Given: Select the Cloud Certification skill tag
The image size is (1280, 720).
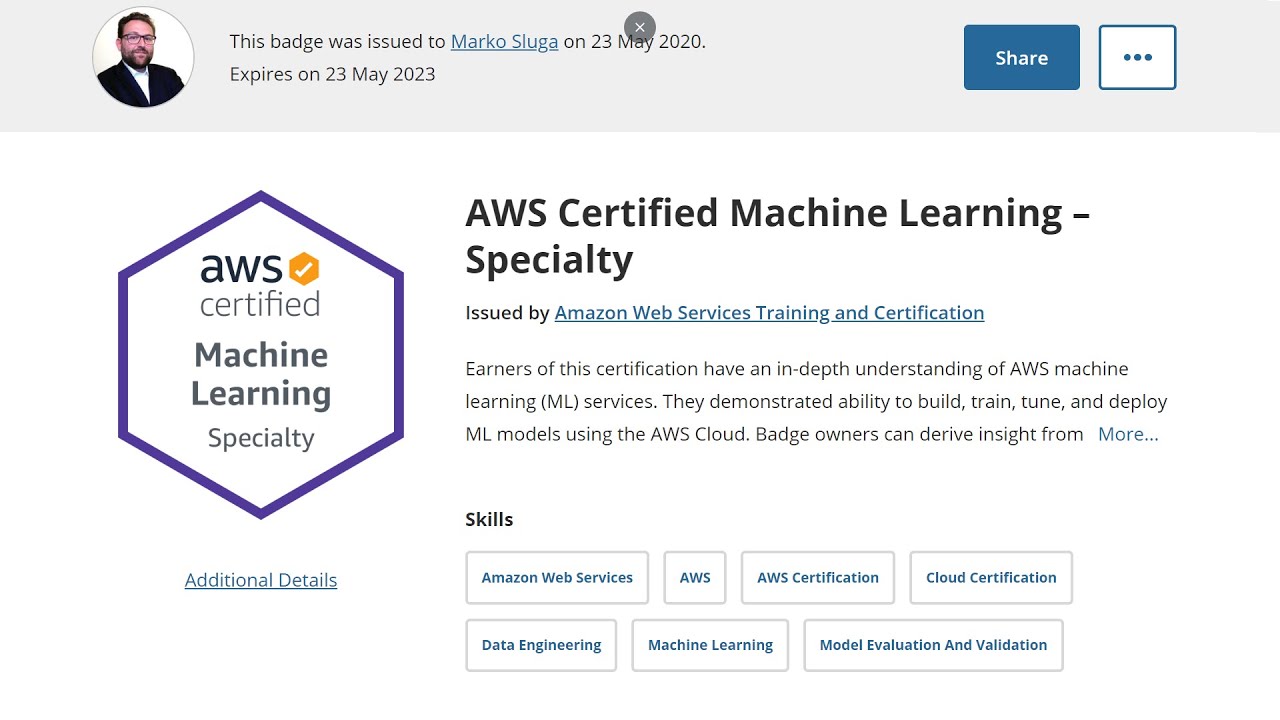Looking at the screenshot, I should [991, 577].
